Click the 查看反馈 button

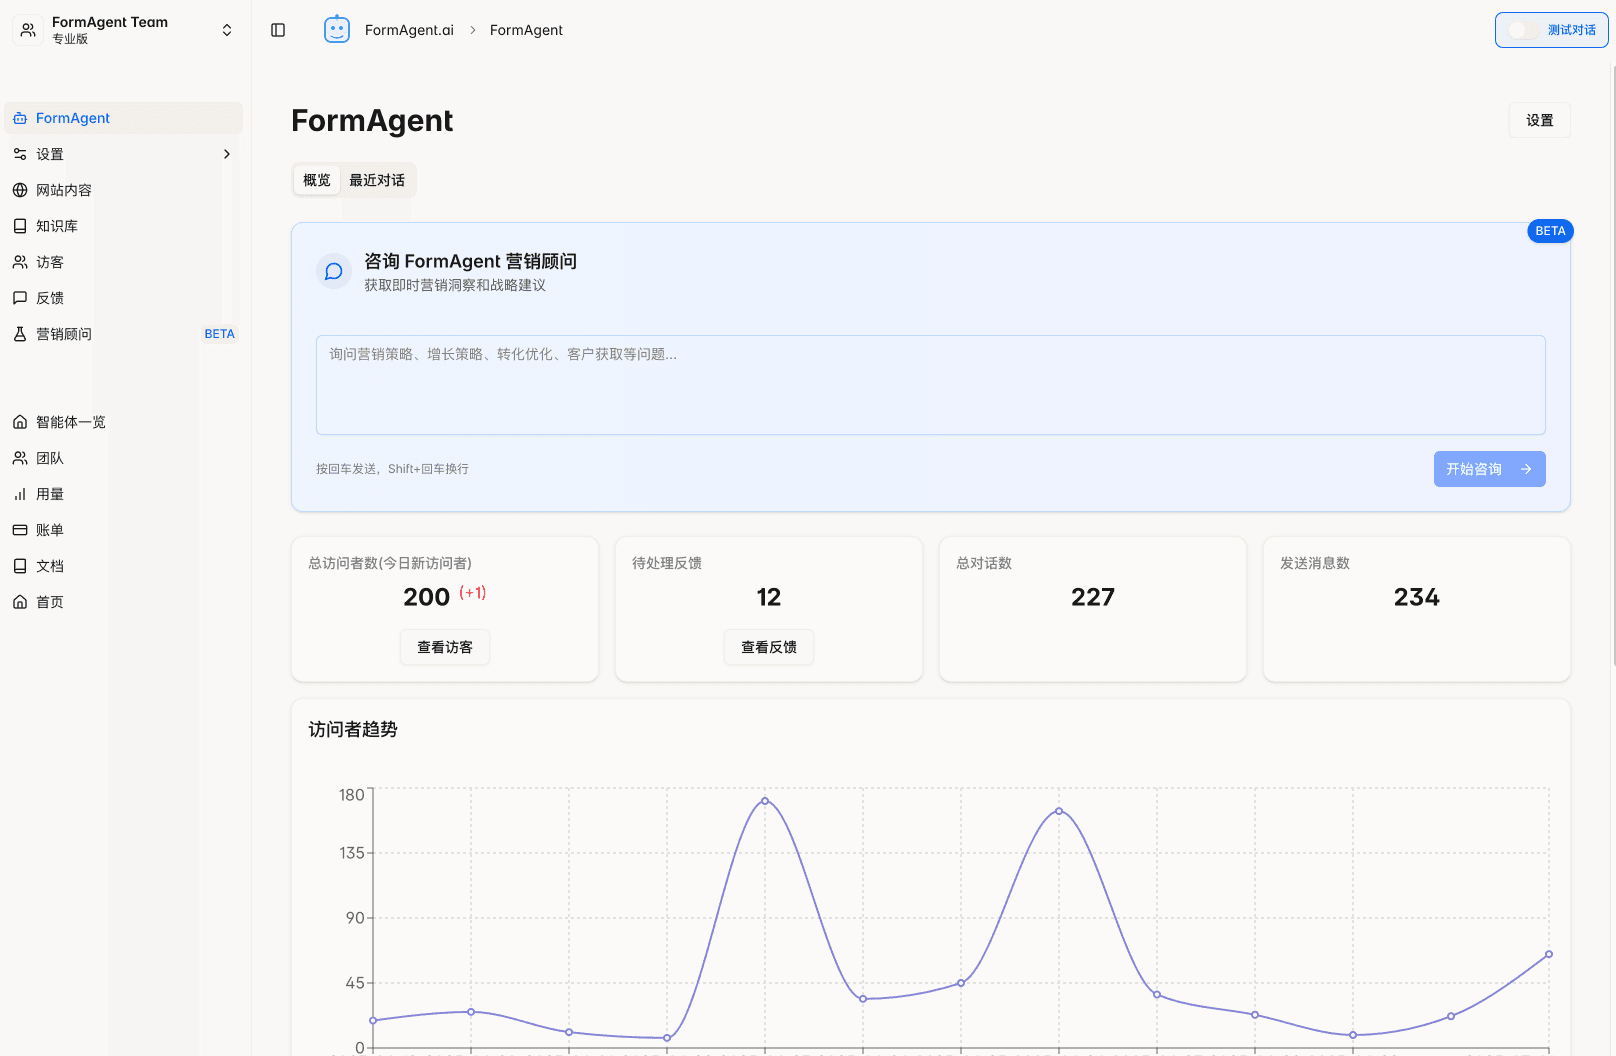click(769, 647)
